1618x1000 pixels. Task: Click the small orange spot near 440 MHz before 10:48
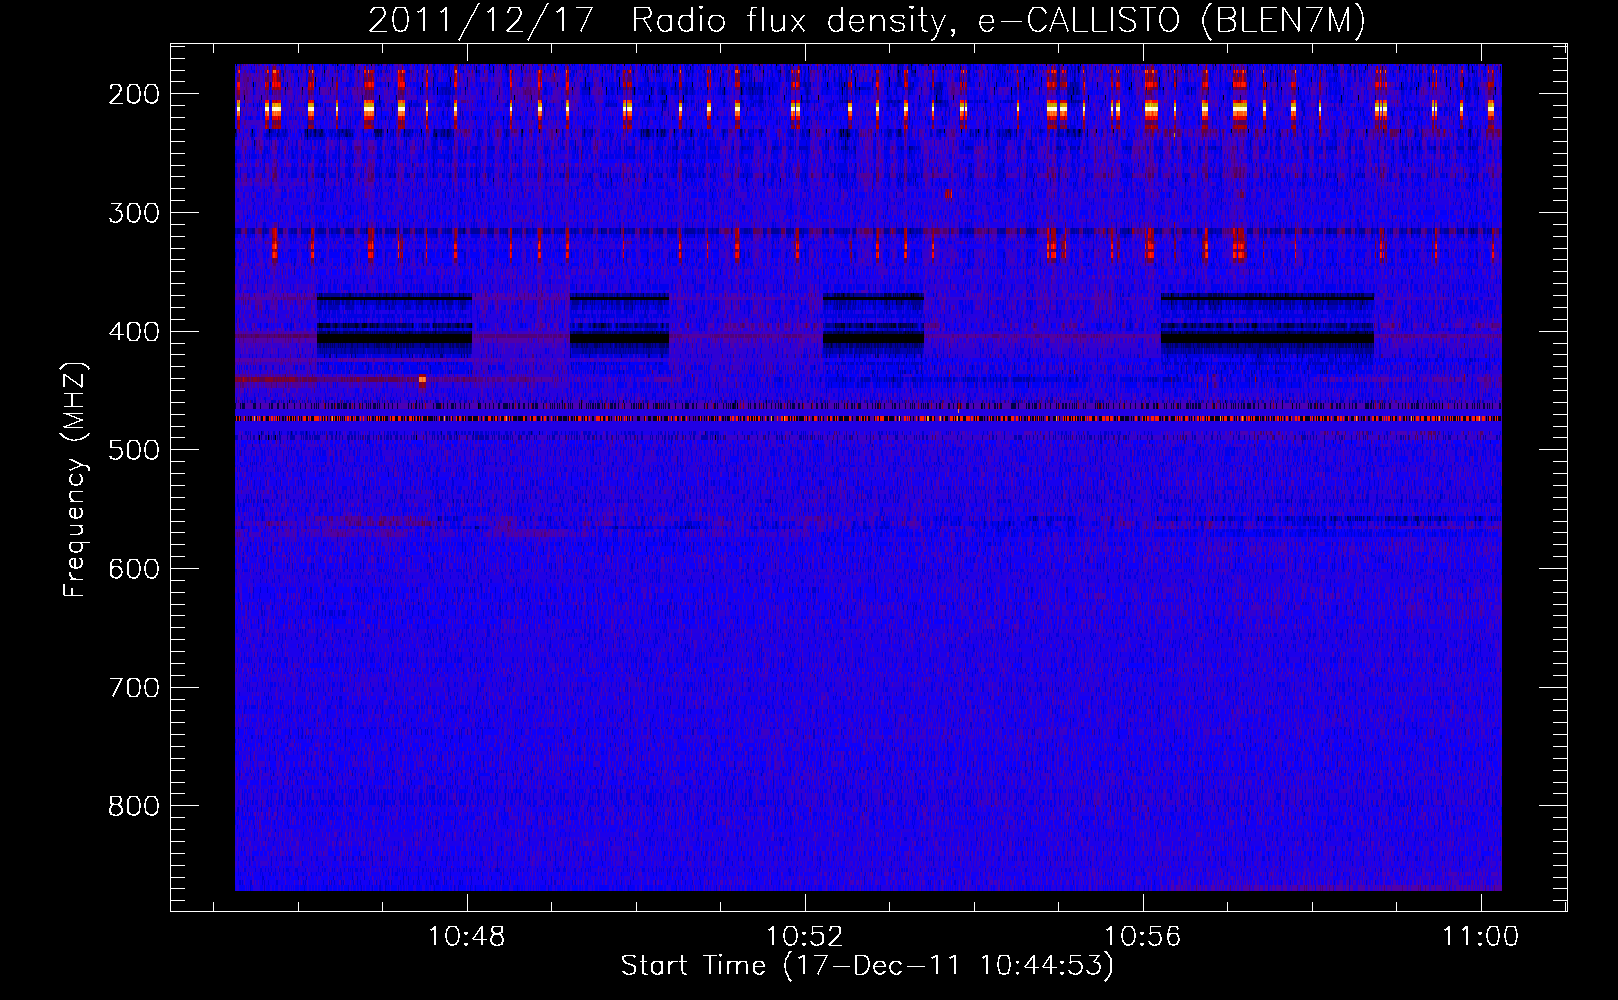(422, 380)
